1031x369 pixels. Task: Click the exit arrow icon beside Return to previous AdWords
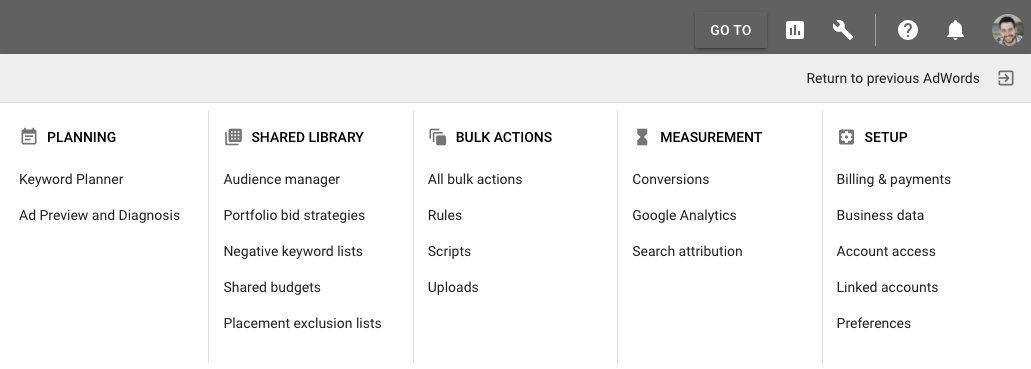[x=1005, y=78]
